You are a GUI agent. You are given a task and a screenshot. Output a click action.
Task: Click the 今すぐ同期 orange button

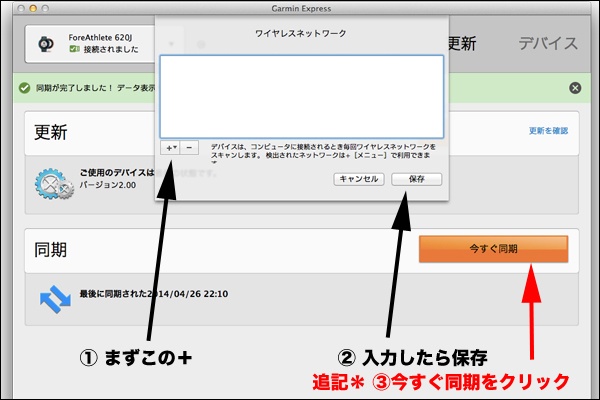[x=493, y=249]
